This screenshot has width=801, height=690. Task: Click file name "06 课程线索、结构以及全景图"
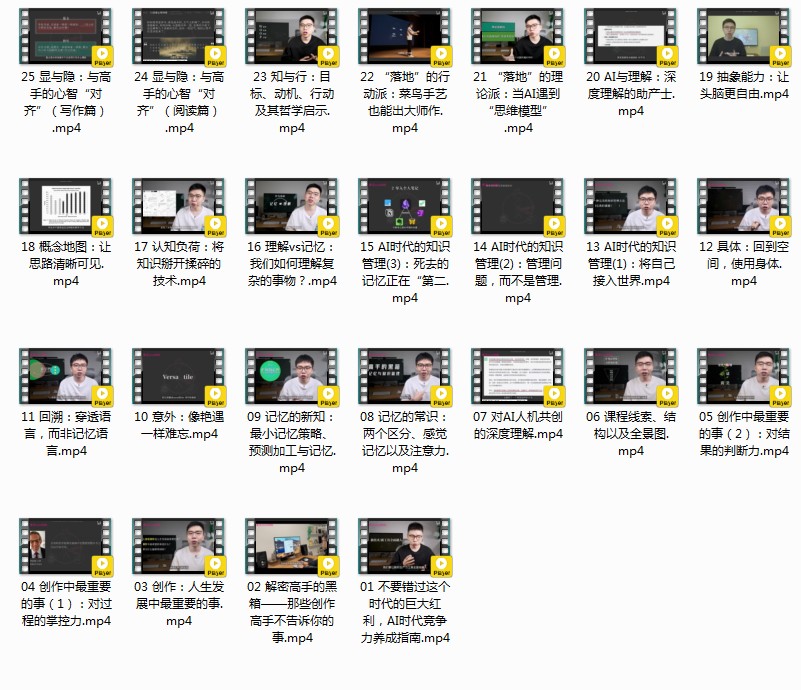point(631,434)
